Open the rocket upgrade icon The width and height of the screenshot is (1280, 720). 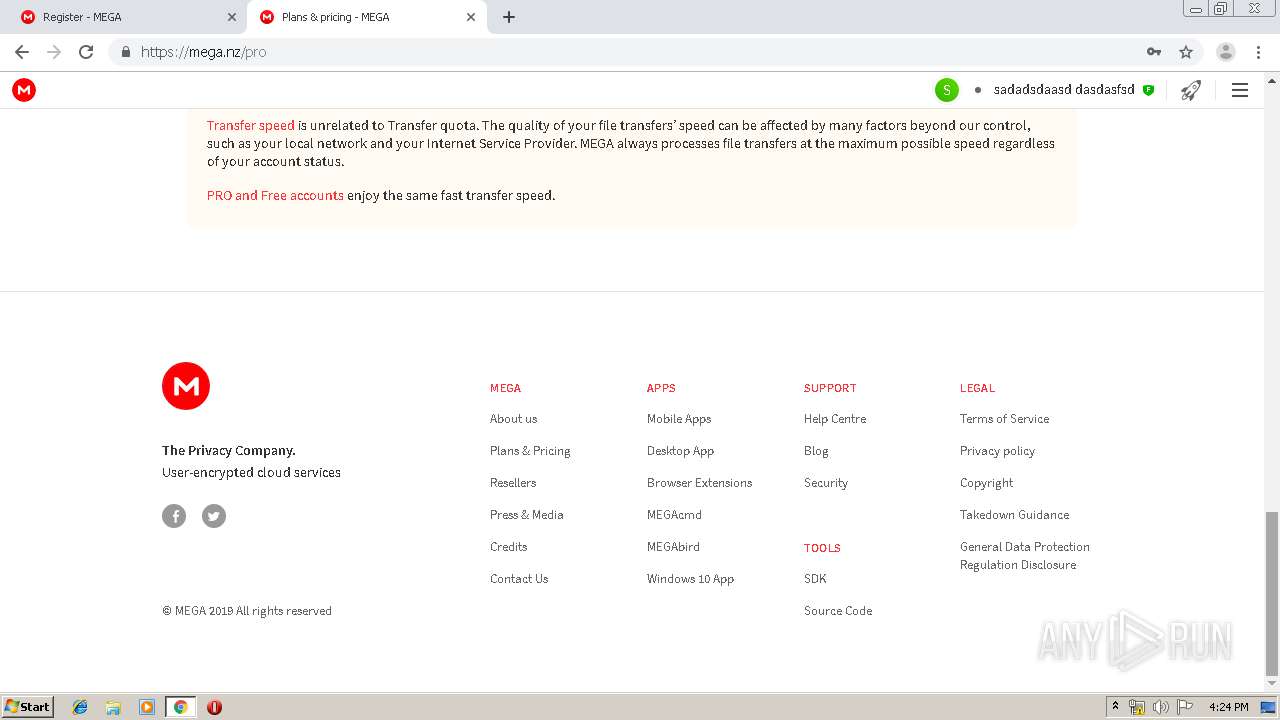(x=1190, y=90)
